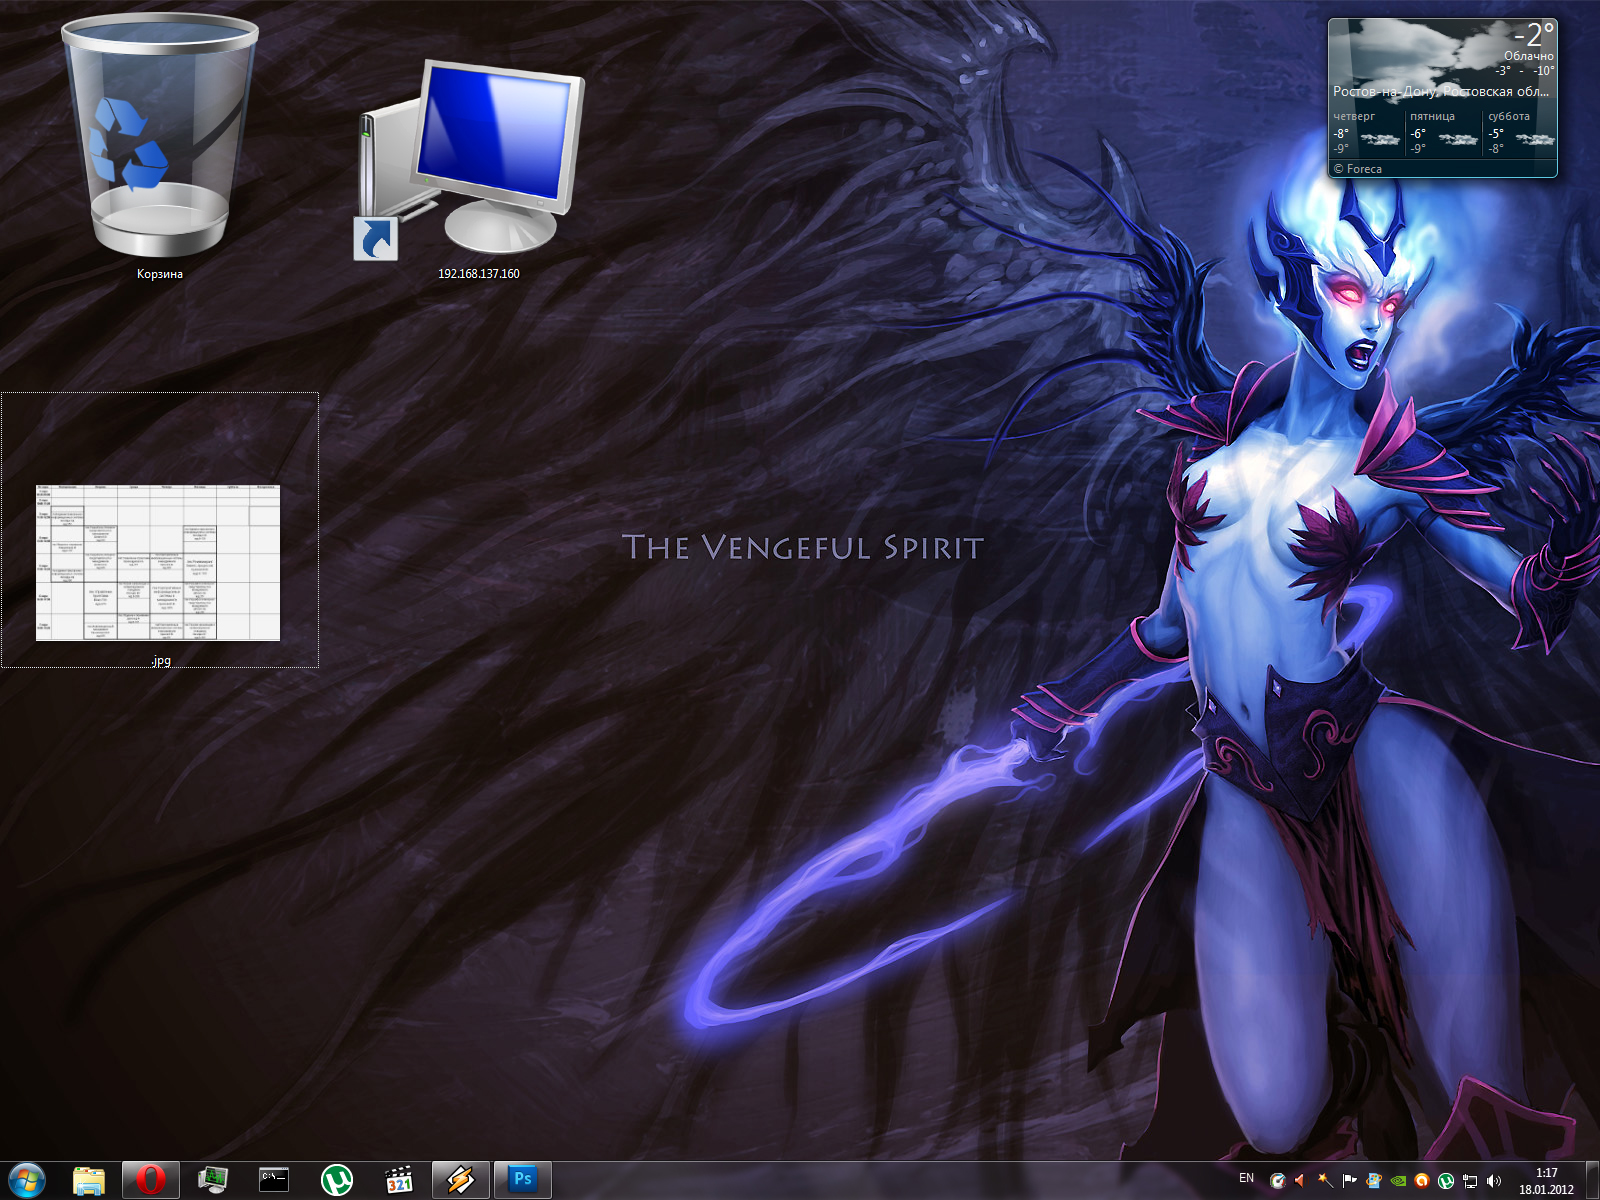Open the network connection tray icon

point(1470,1181)
